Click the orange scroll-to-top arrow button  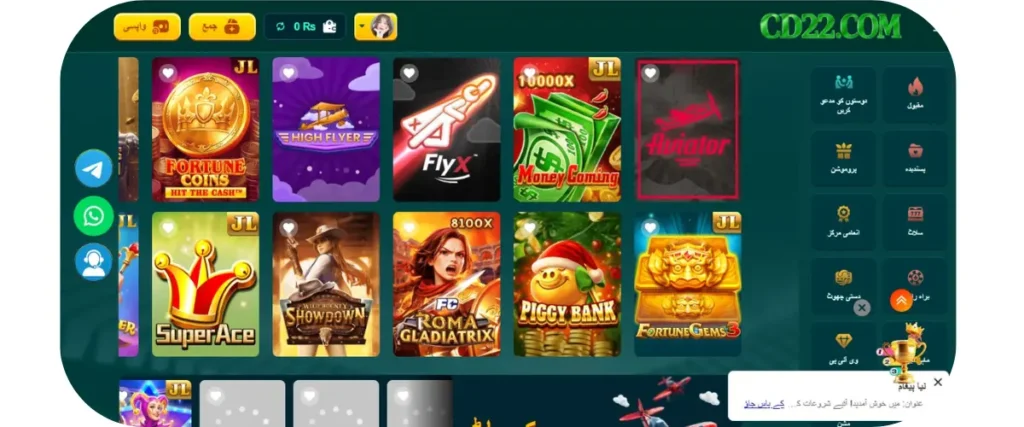point(901,300)
